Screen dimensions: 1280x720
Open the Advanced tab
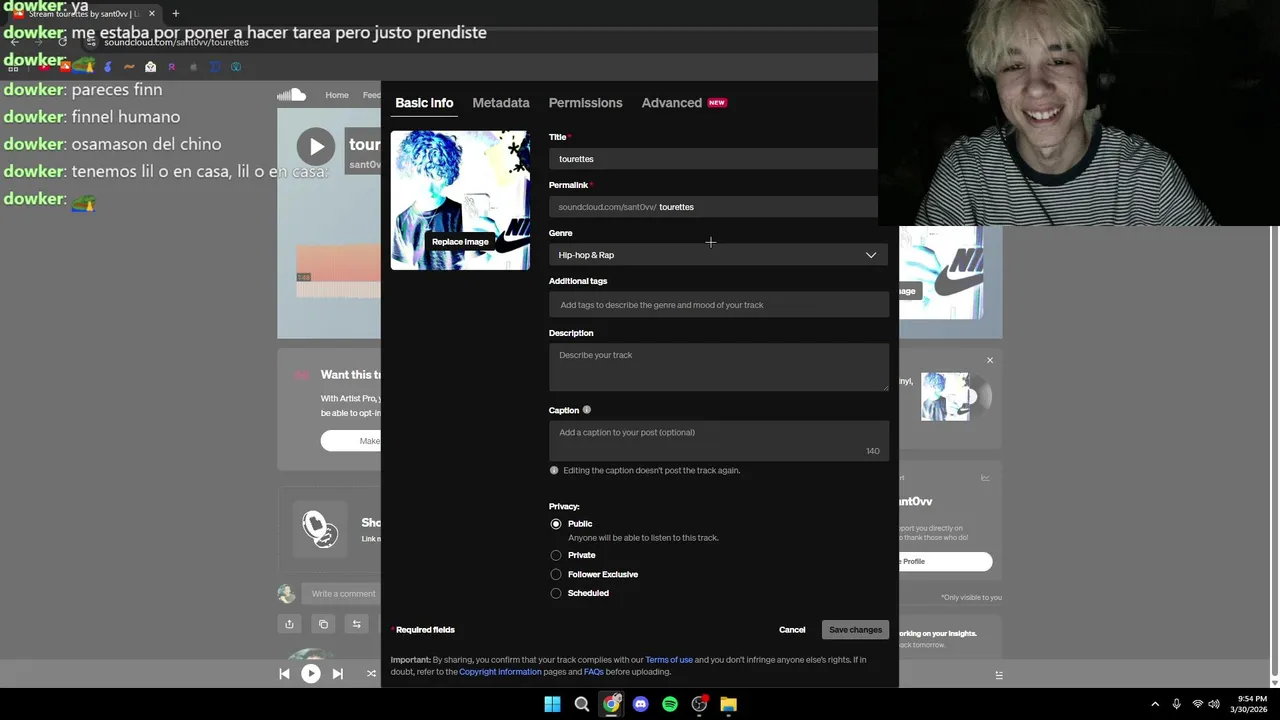tap(672, 103)
